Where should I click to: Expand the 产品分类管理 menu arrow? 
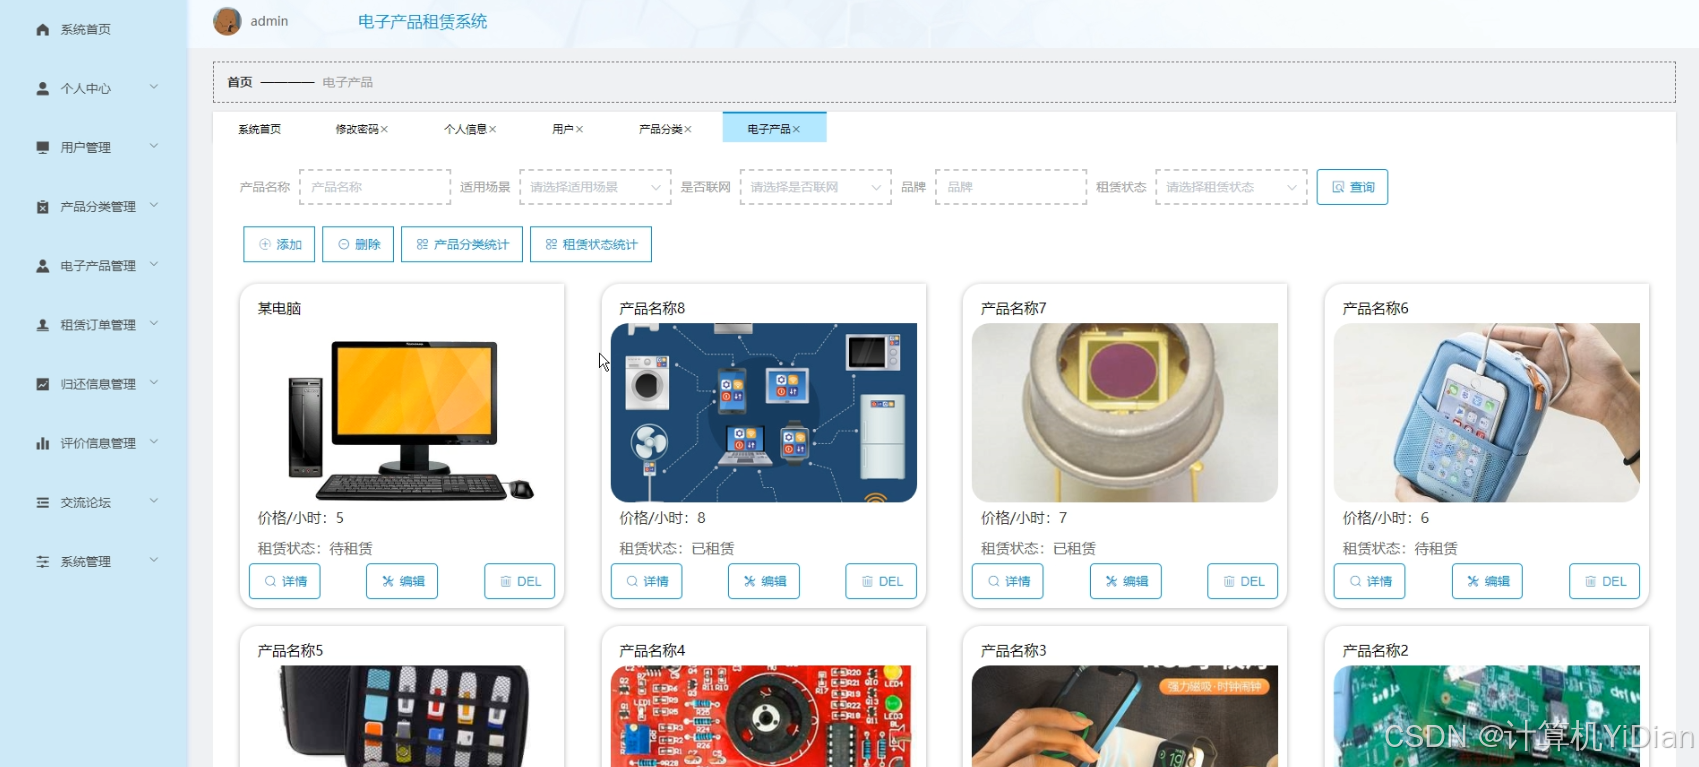coord(154,205)
